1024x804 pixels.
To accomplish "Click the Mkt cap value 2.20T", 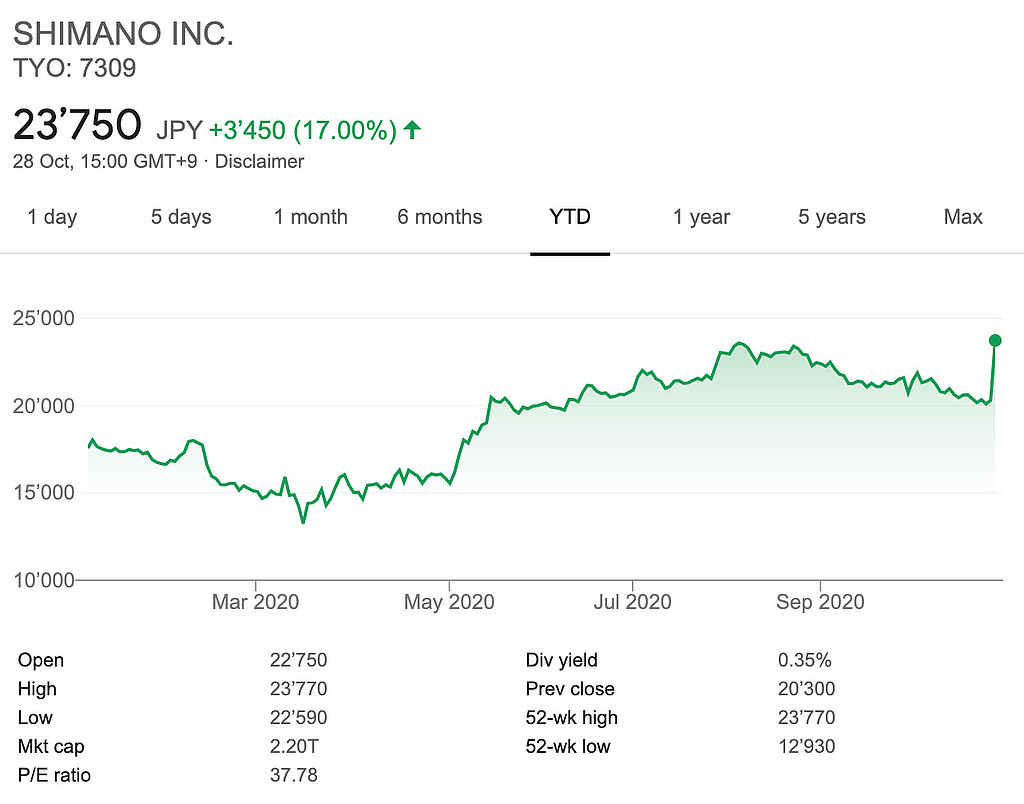I will coord(290,746).
